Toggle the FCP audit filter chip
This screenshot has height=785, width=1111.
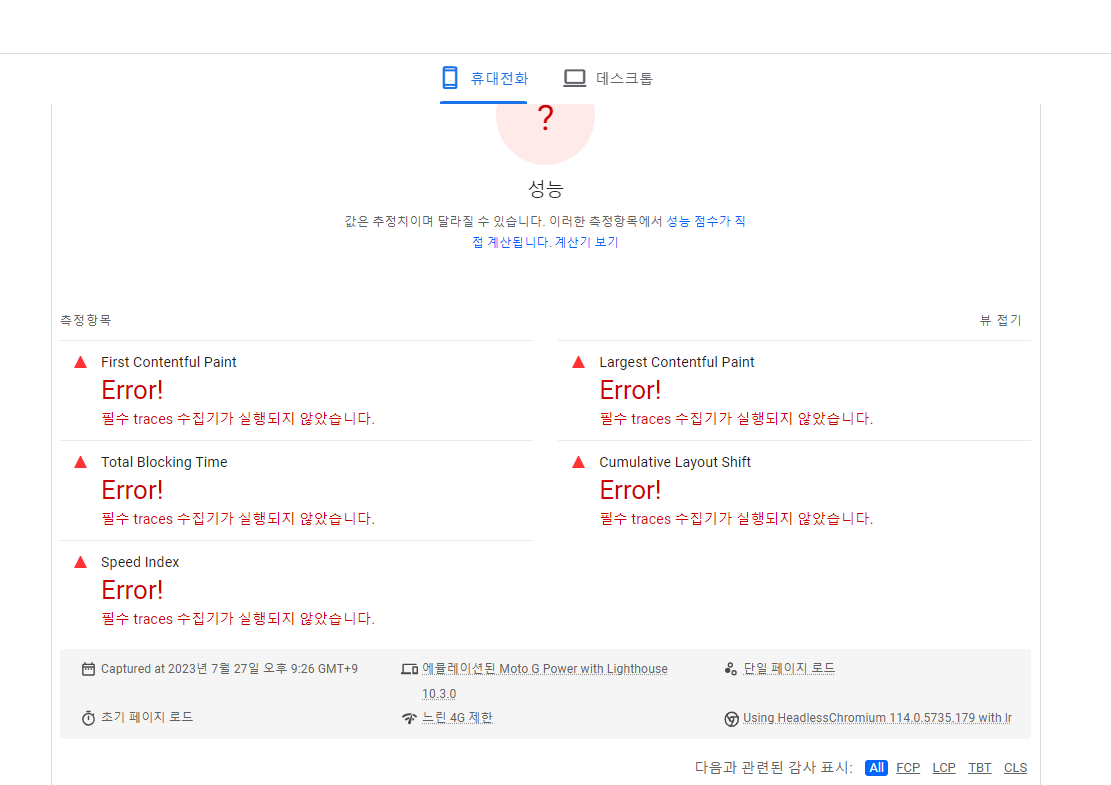pyautogui.click(x=907, y=768)
